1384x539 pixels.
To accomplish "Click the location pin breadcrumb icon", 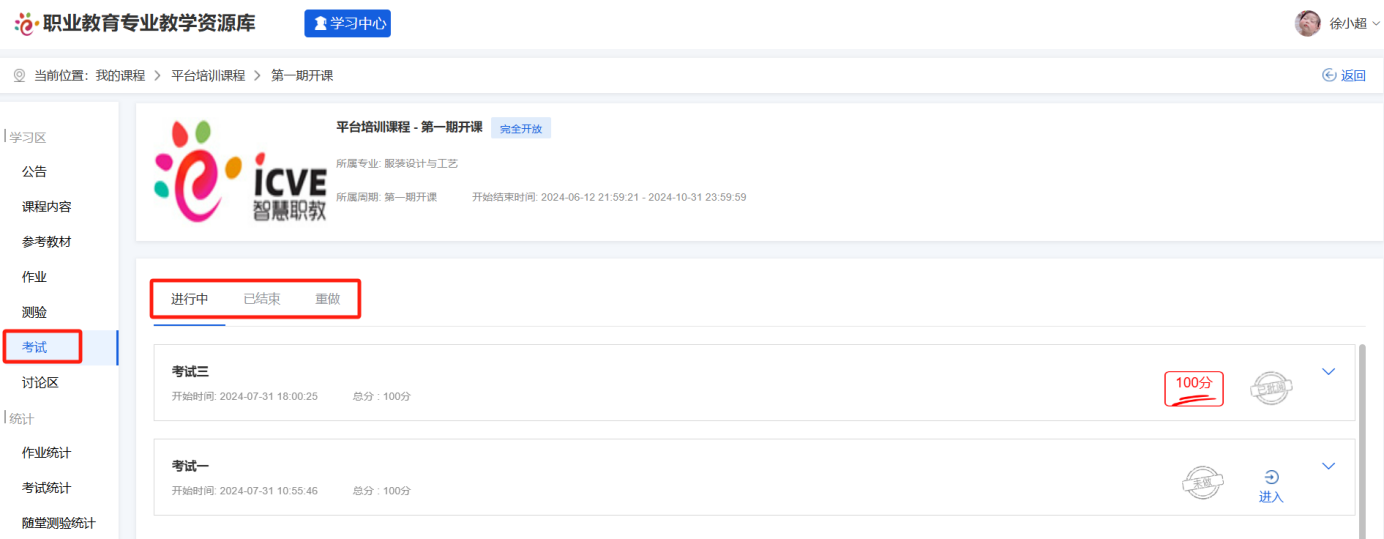I will pyautogui.click(x=19, y=75).
